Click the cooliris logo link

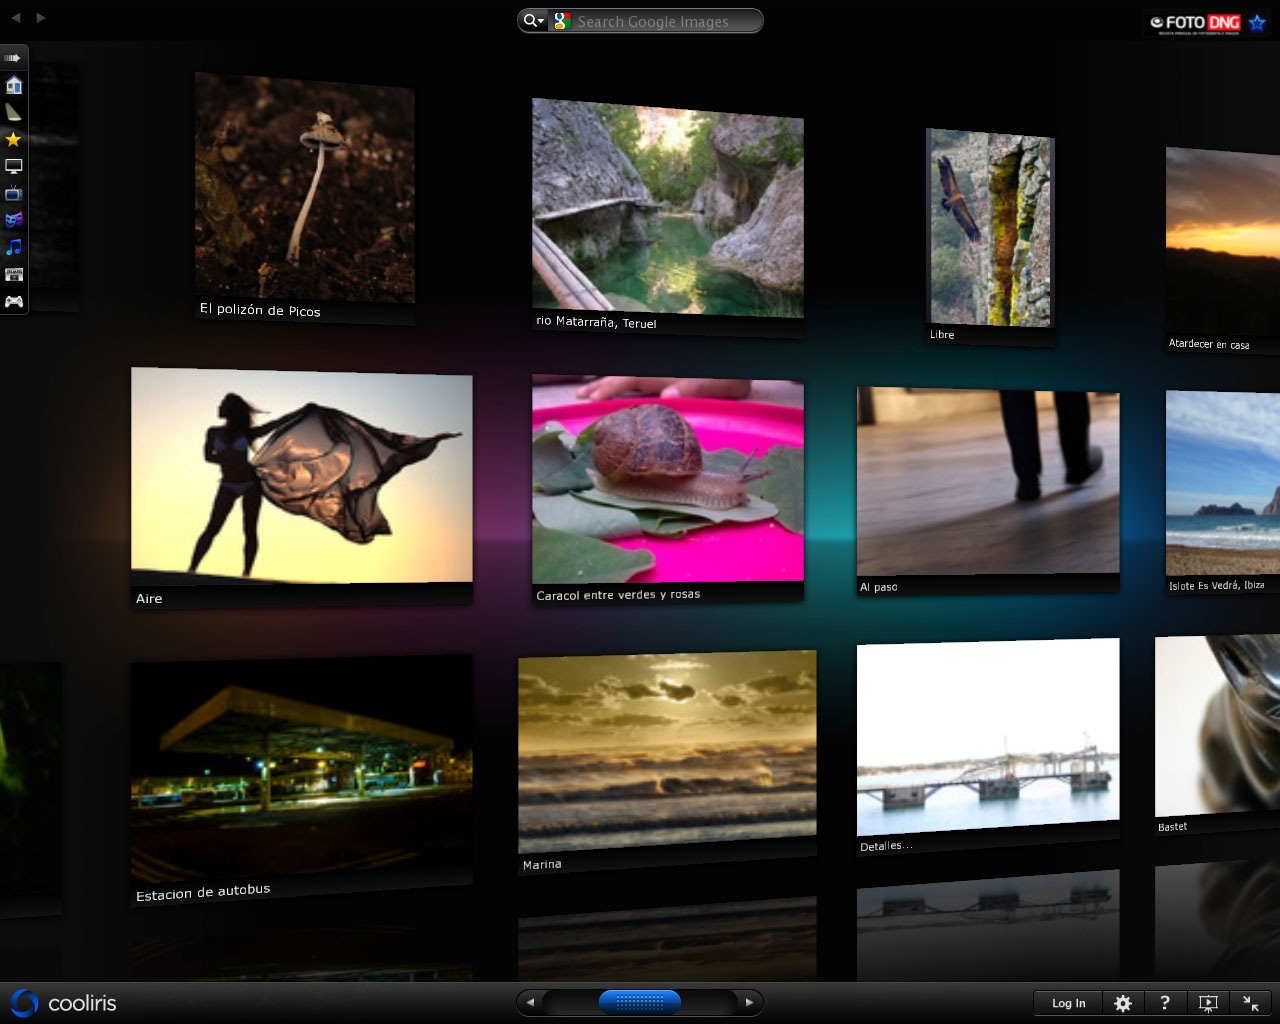click(64, 1003)
